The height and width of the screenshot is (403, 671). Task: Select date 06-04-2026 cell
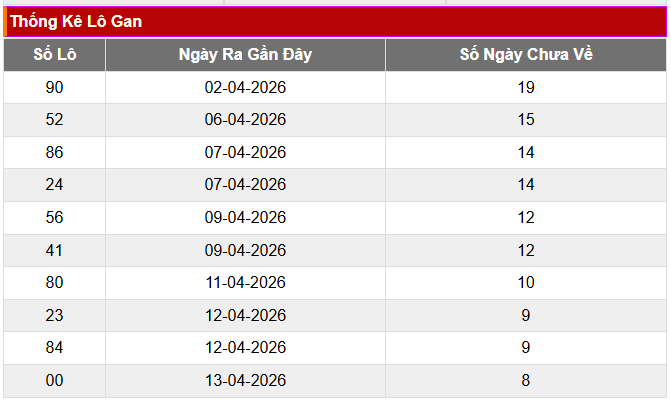pos(245,120)
